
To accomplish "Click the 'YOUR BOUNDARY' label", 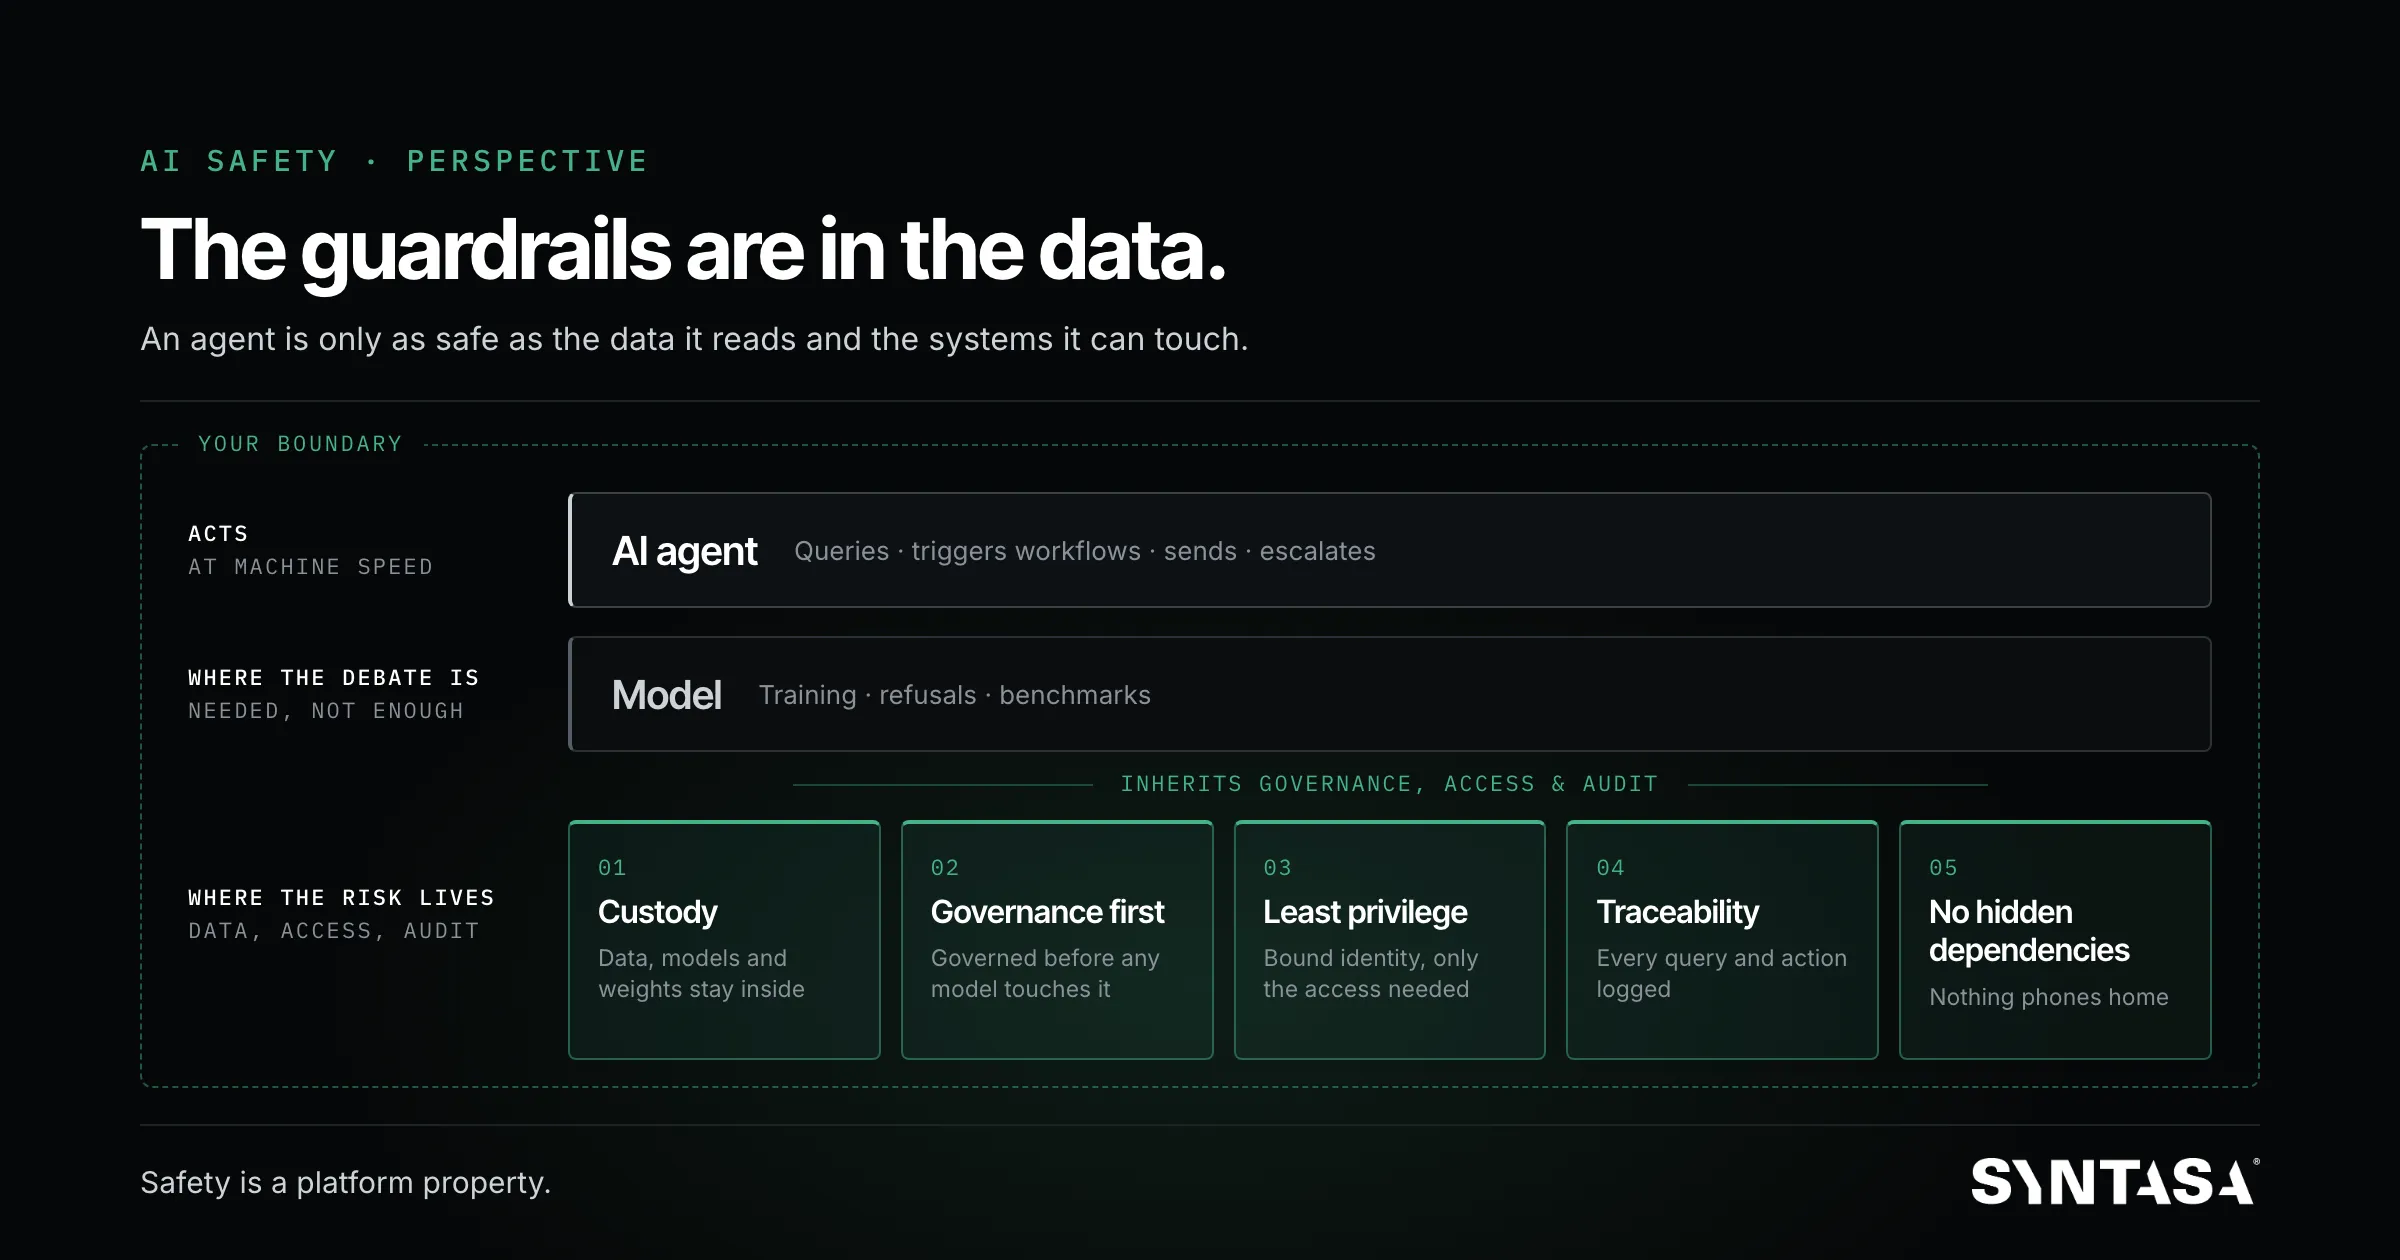I will click(300, 444).
